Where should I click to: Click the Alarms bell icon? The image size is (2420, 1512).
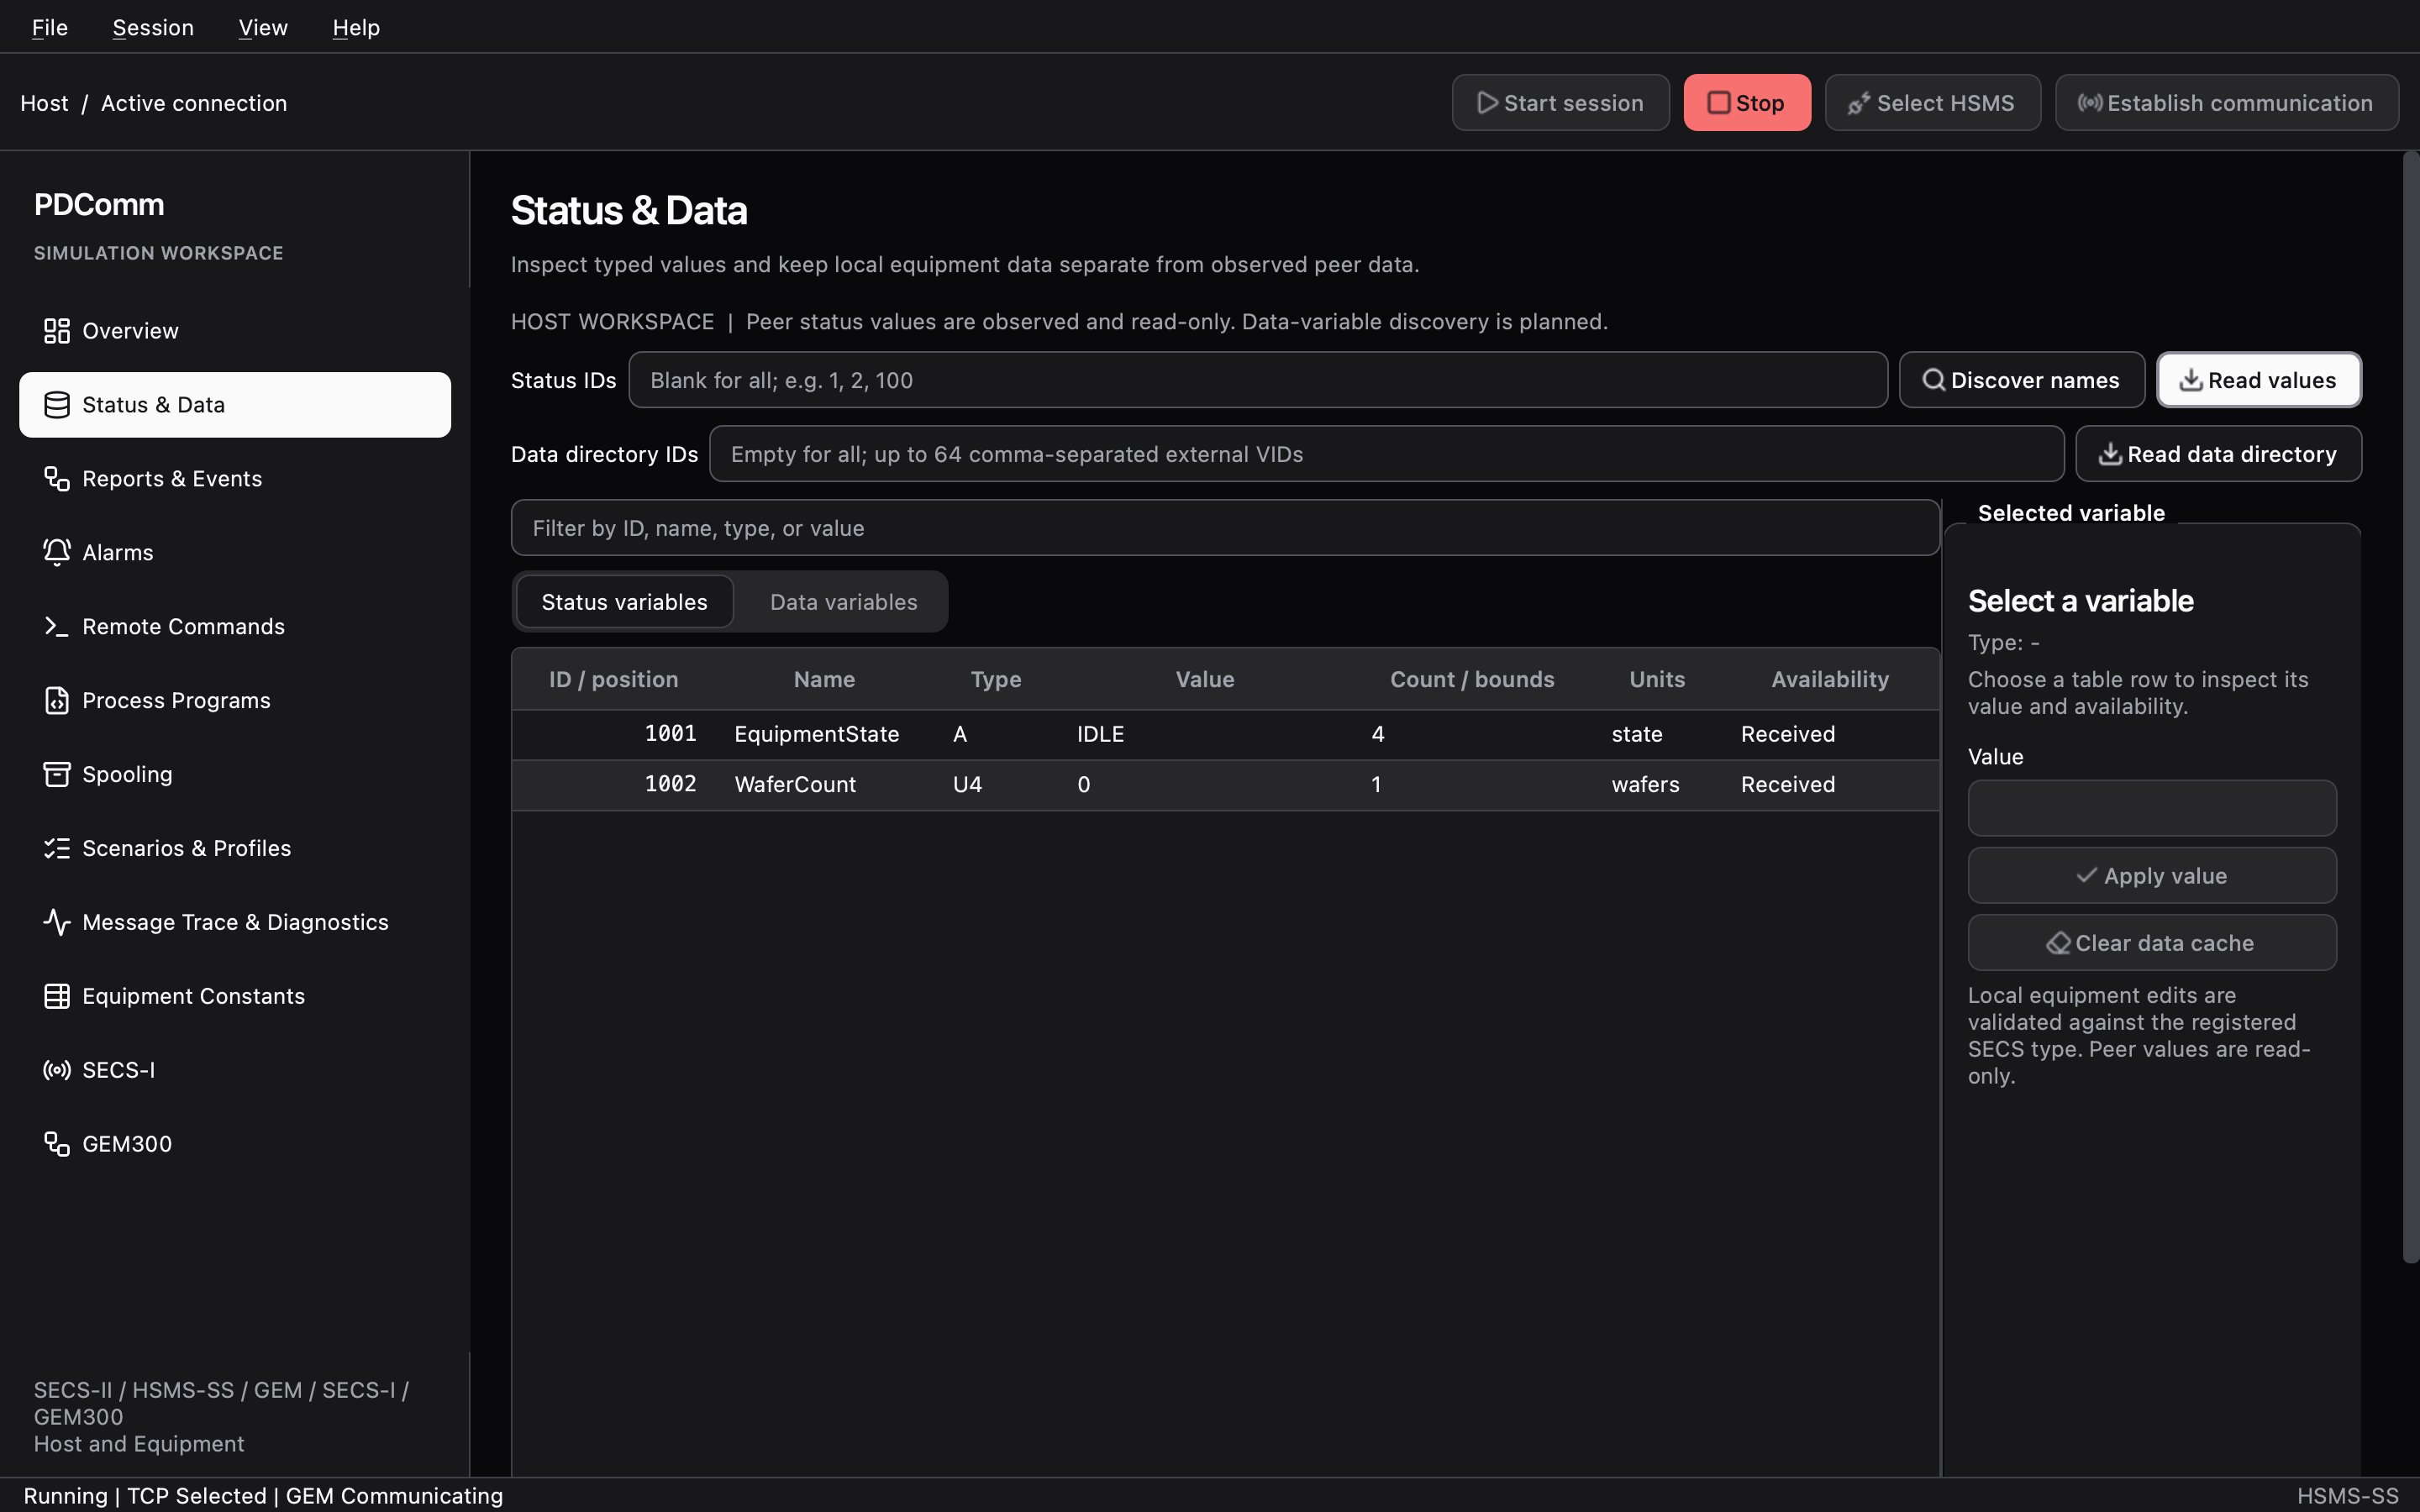pyautogui.click(x=57, y=553)
